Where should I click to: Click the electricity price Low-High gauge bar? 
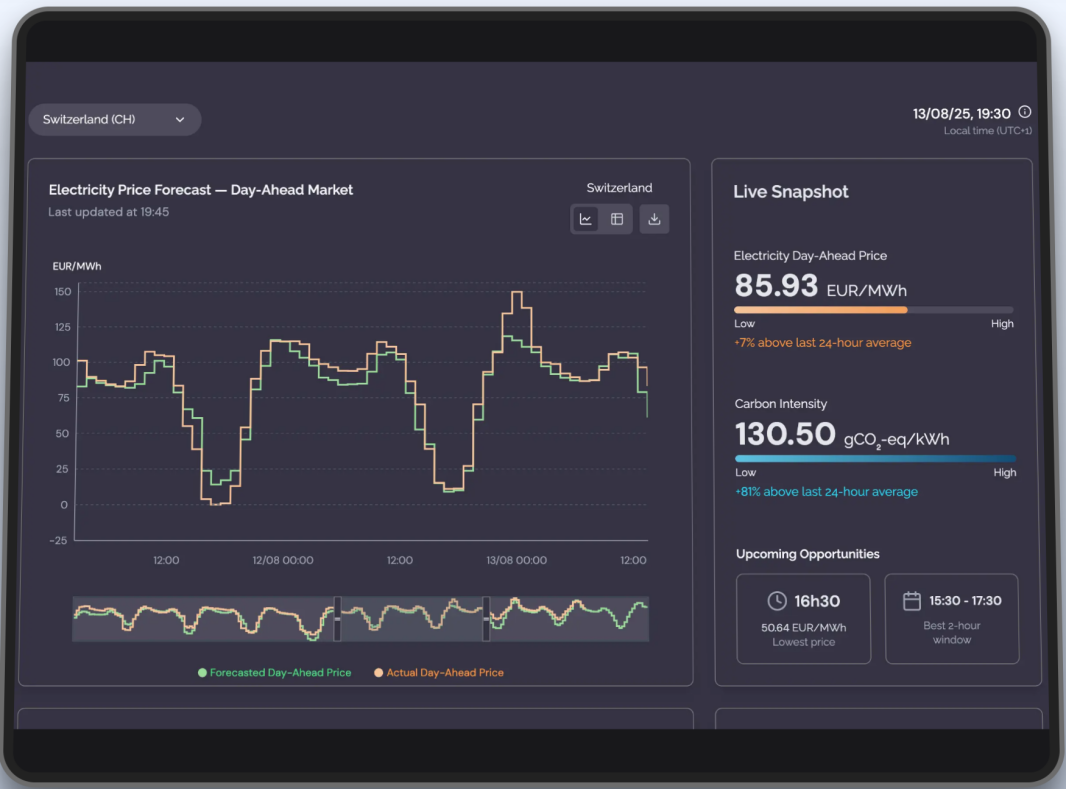click(874, 310)
